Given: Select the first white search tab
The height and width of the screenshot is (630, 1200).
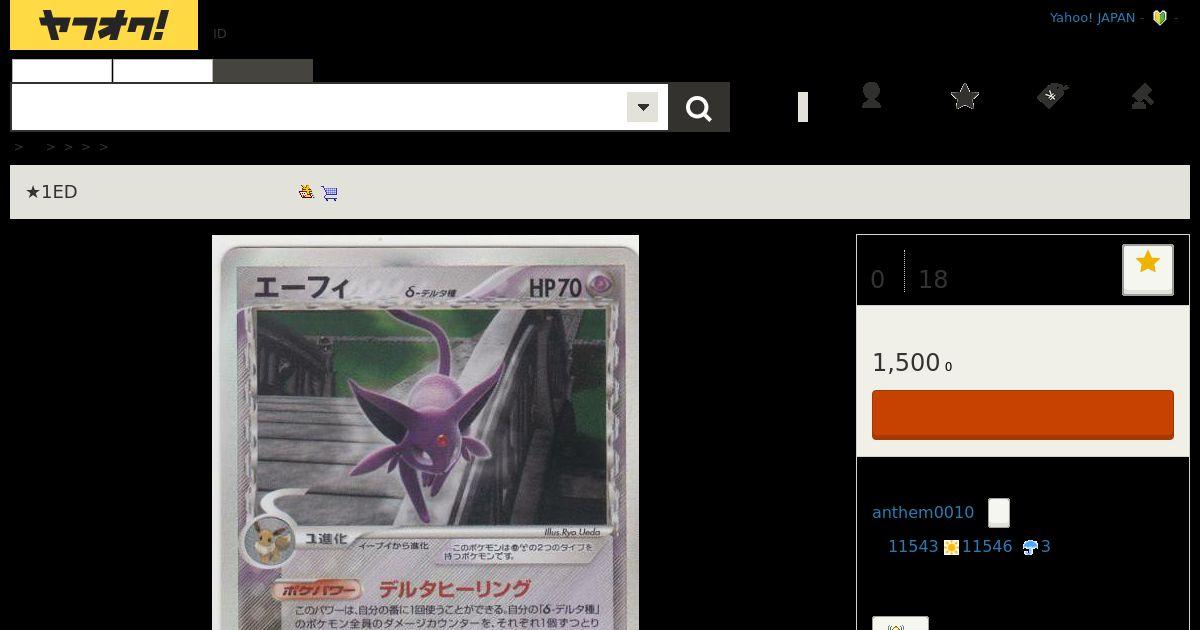Looking at the screenshot, I should [62, 71].
